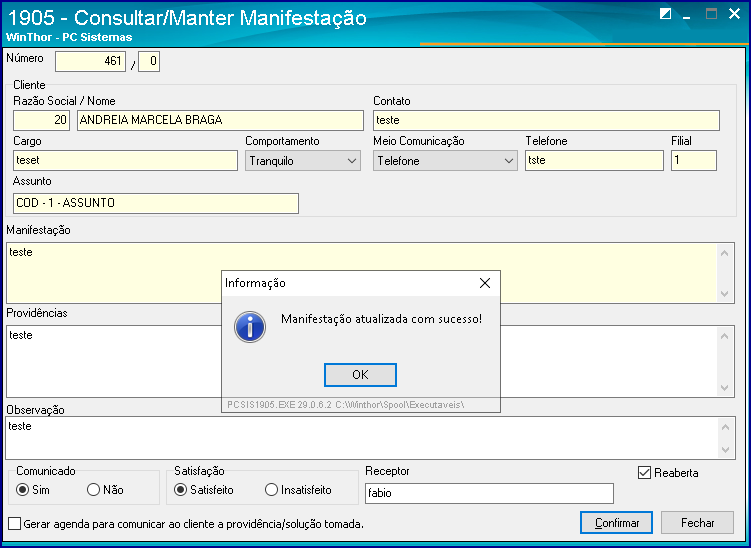Click the 'PCSIS1905.EXE 29.0.6.2' version text
The image size is (751, 548).
(x=279, y=405)
